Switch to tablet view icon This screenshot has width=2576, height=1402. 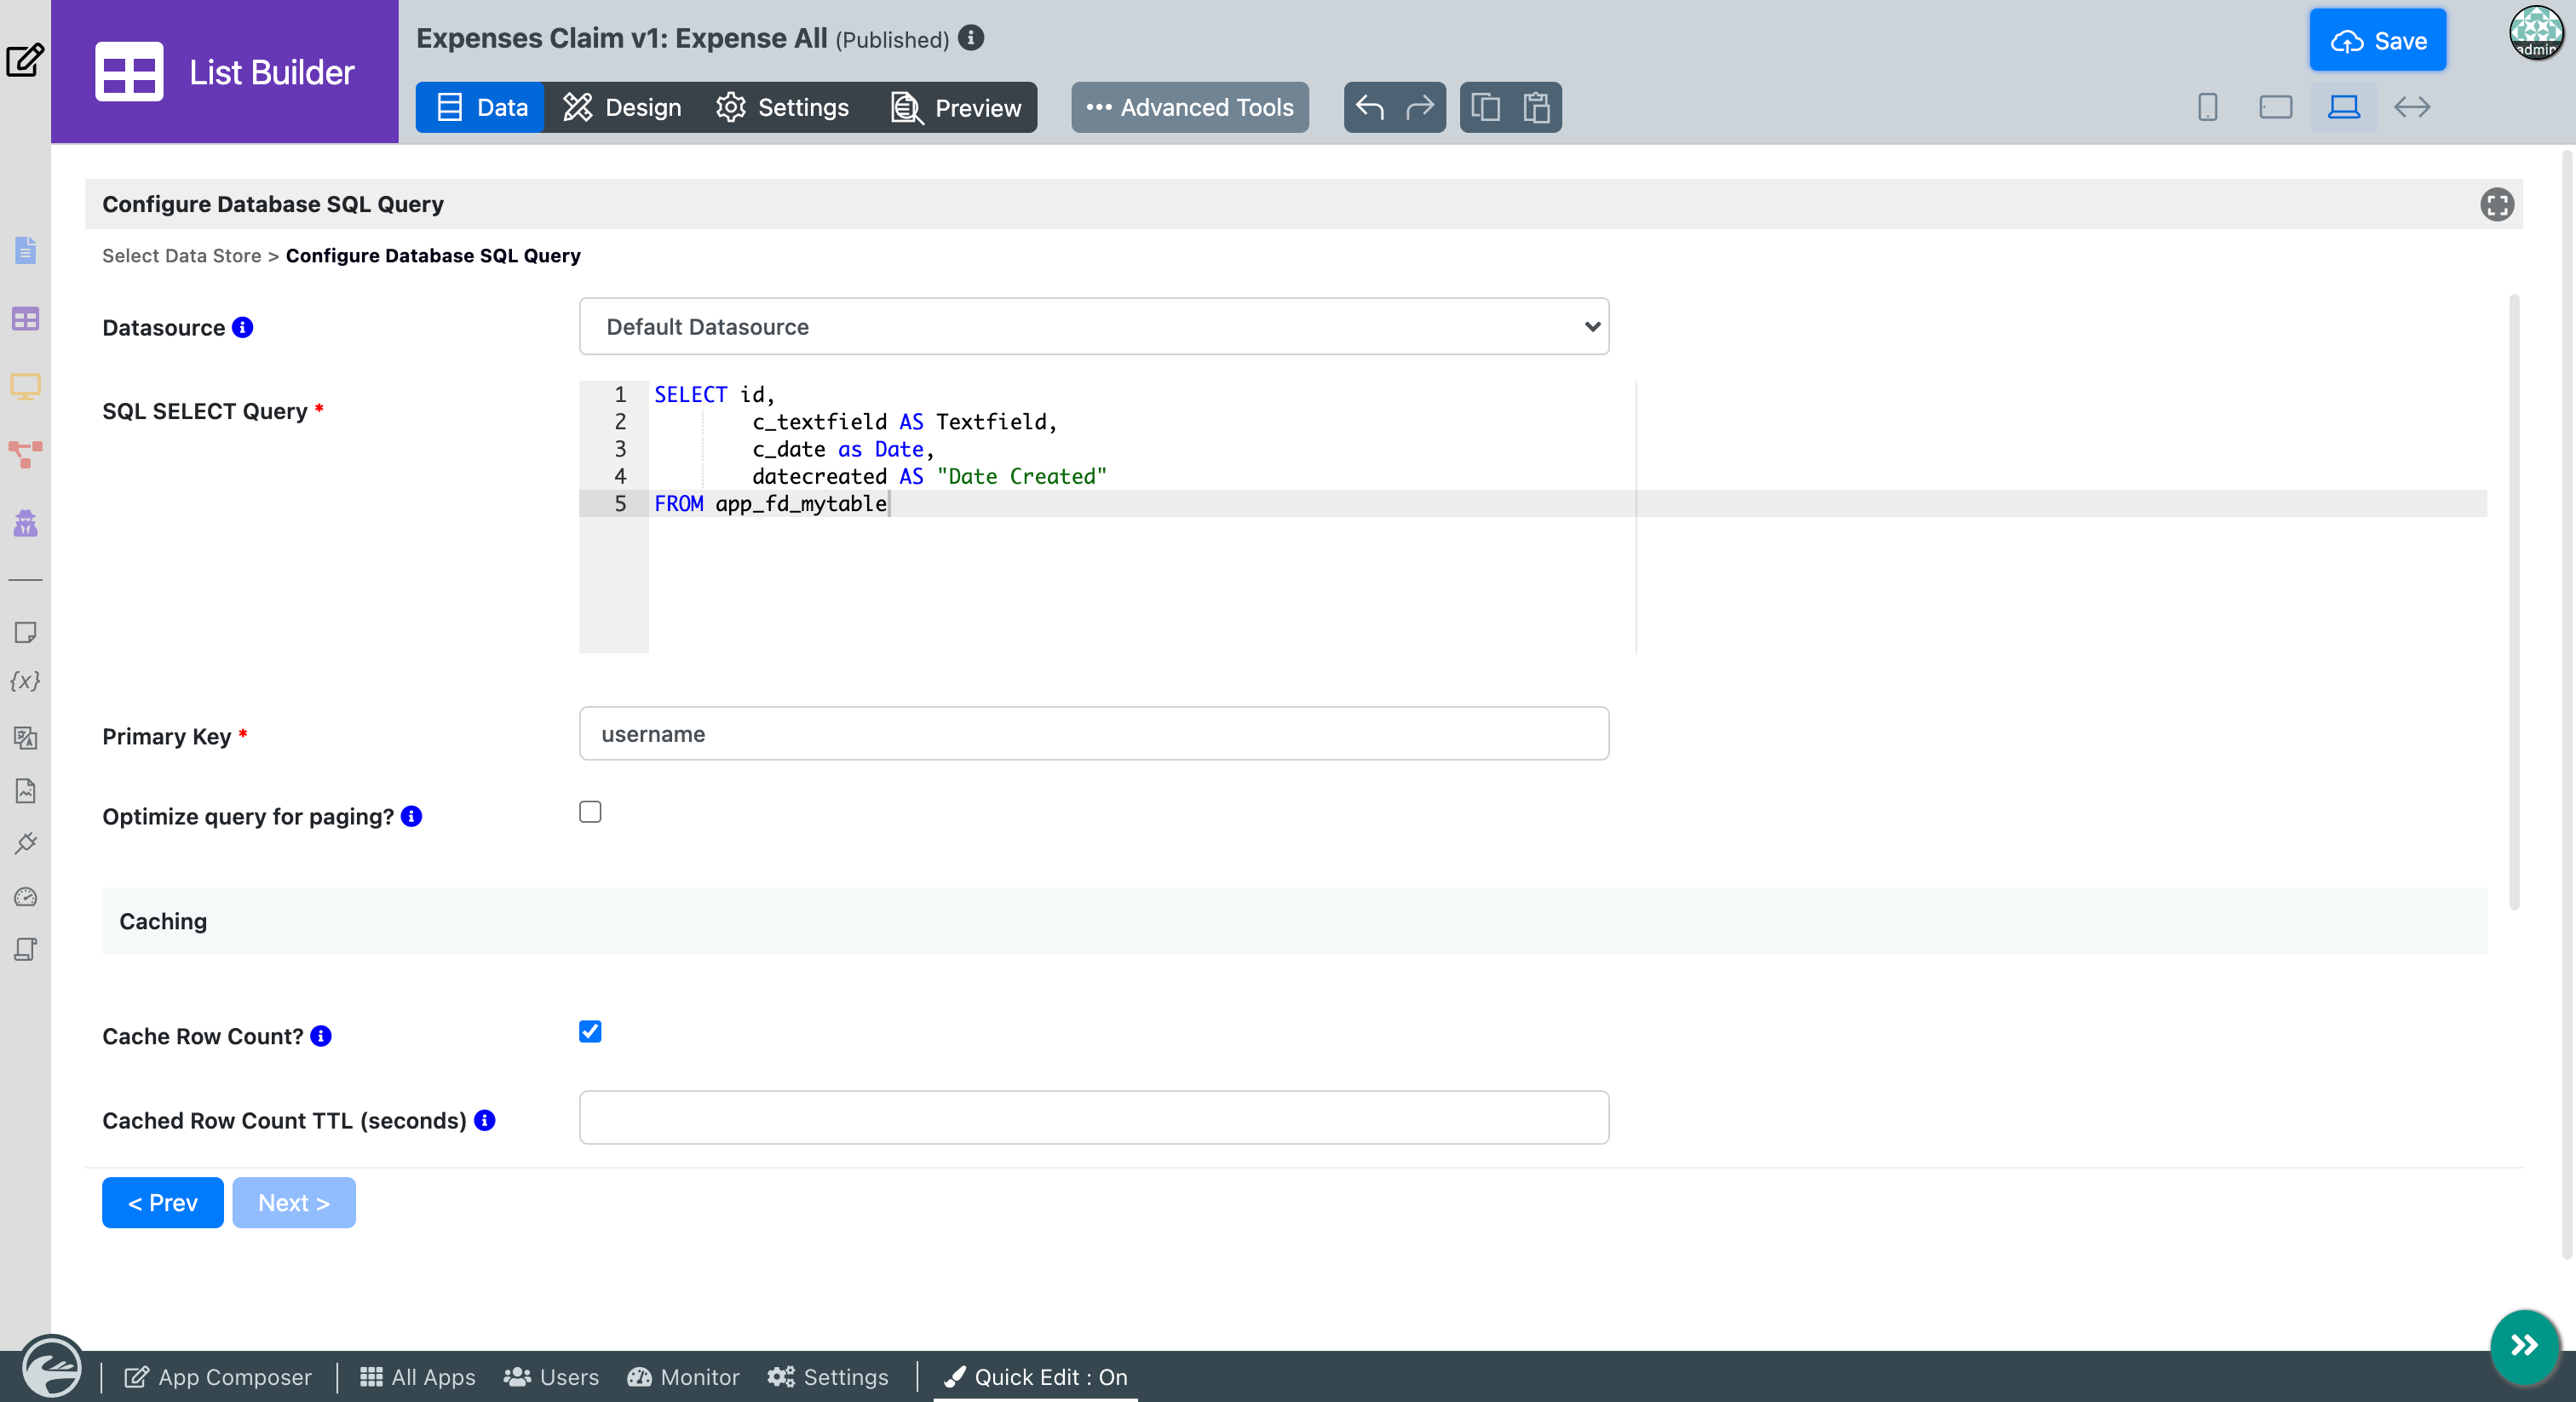tap(2275, 107)
